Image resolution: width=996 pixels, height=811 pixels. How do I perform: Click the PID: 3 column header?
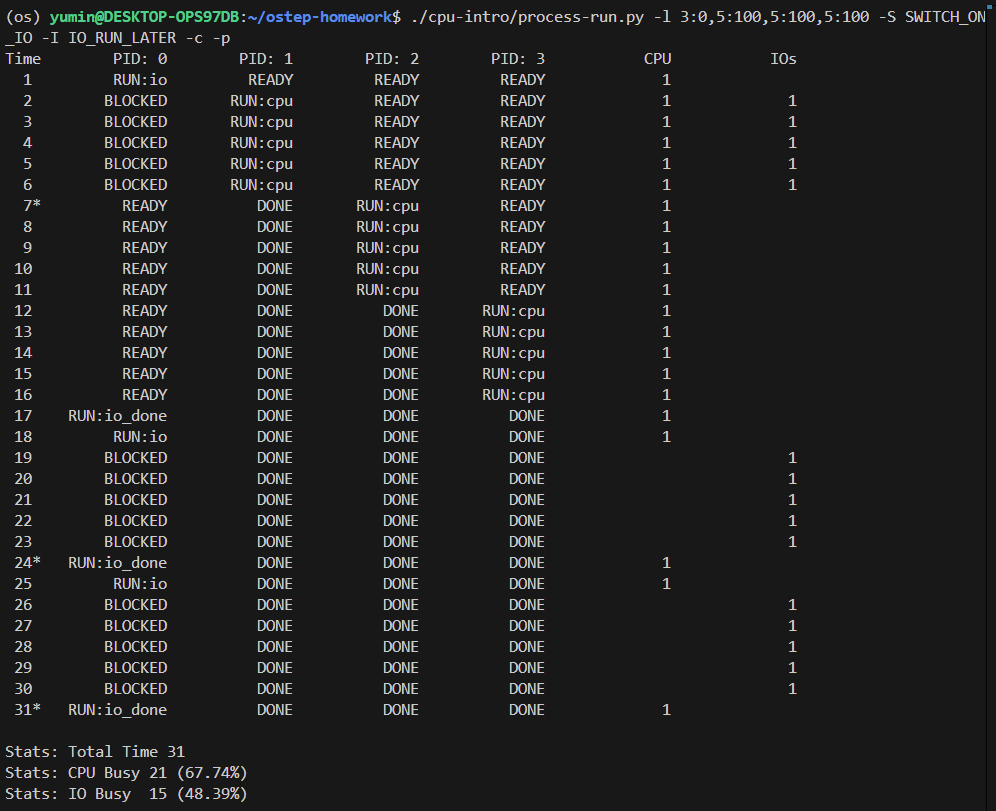coord(518,59)
